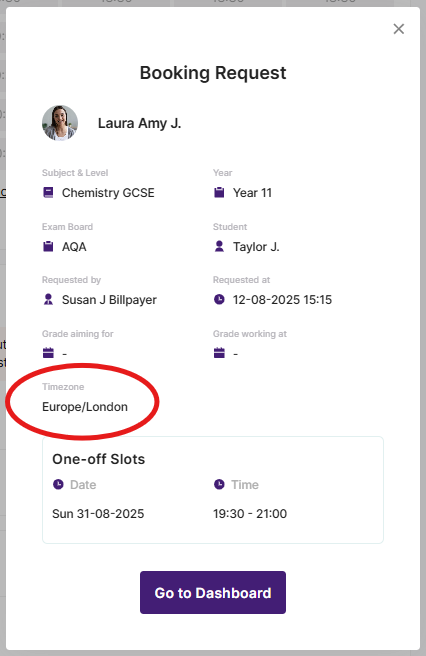Click the clock icon beside 12-08-2025 15:15
426x656 pixels.
[219, 300]
